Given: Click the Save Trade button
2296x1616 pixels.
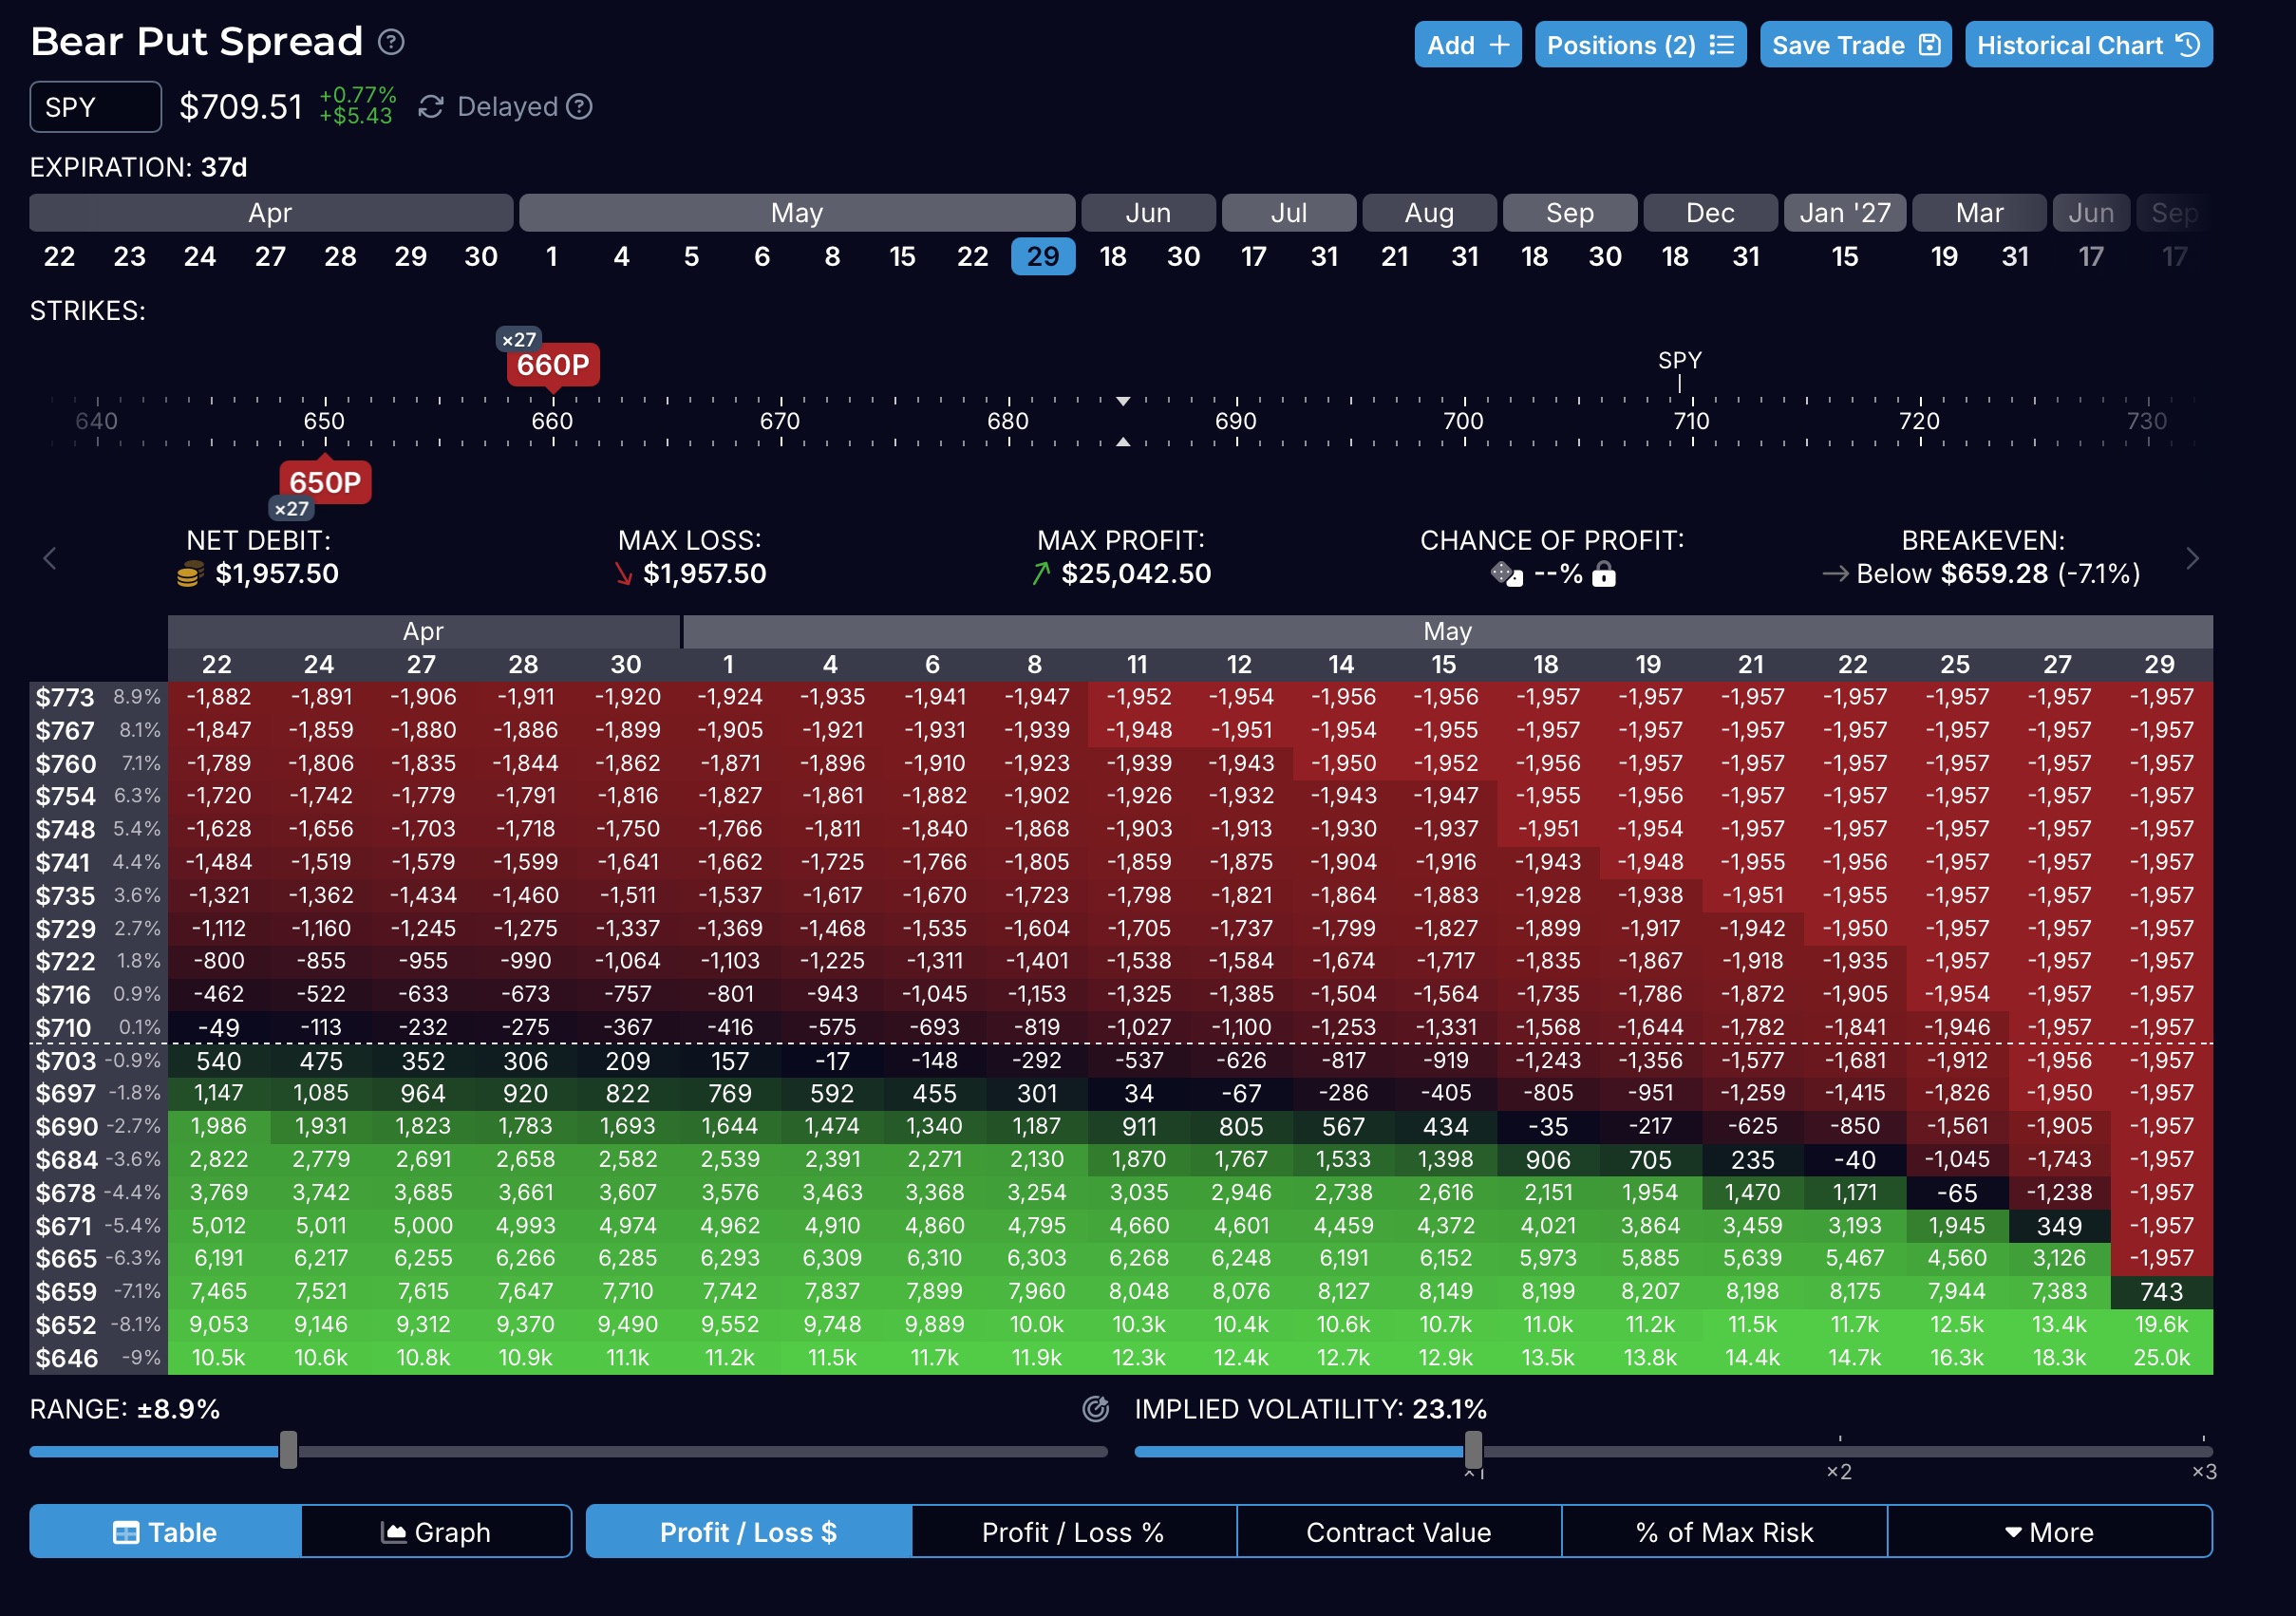Looking at the screenshot, I should 1854,45.
